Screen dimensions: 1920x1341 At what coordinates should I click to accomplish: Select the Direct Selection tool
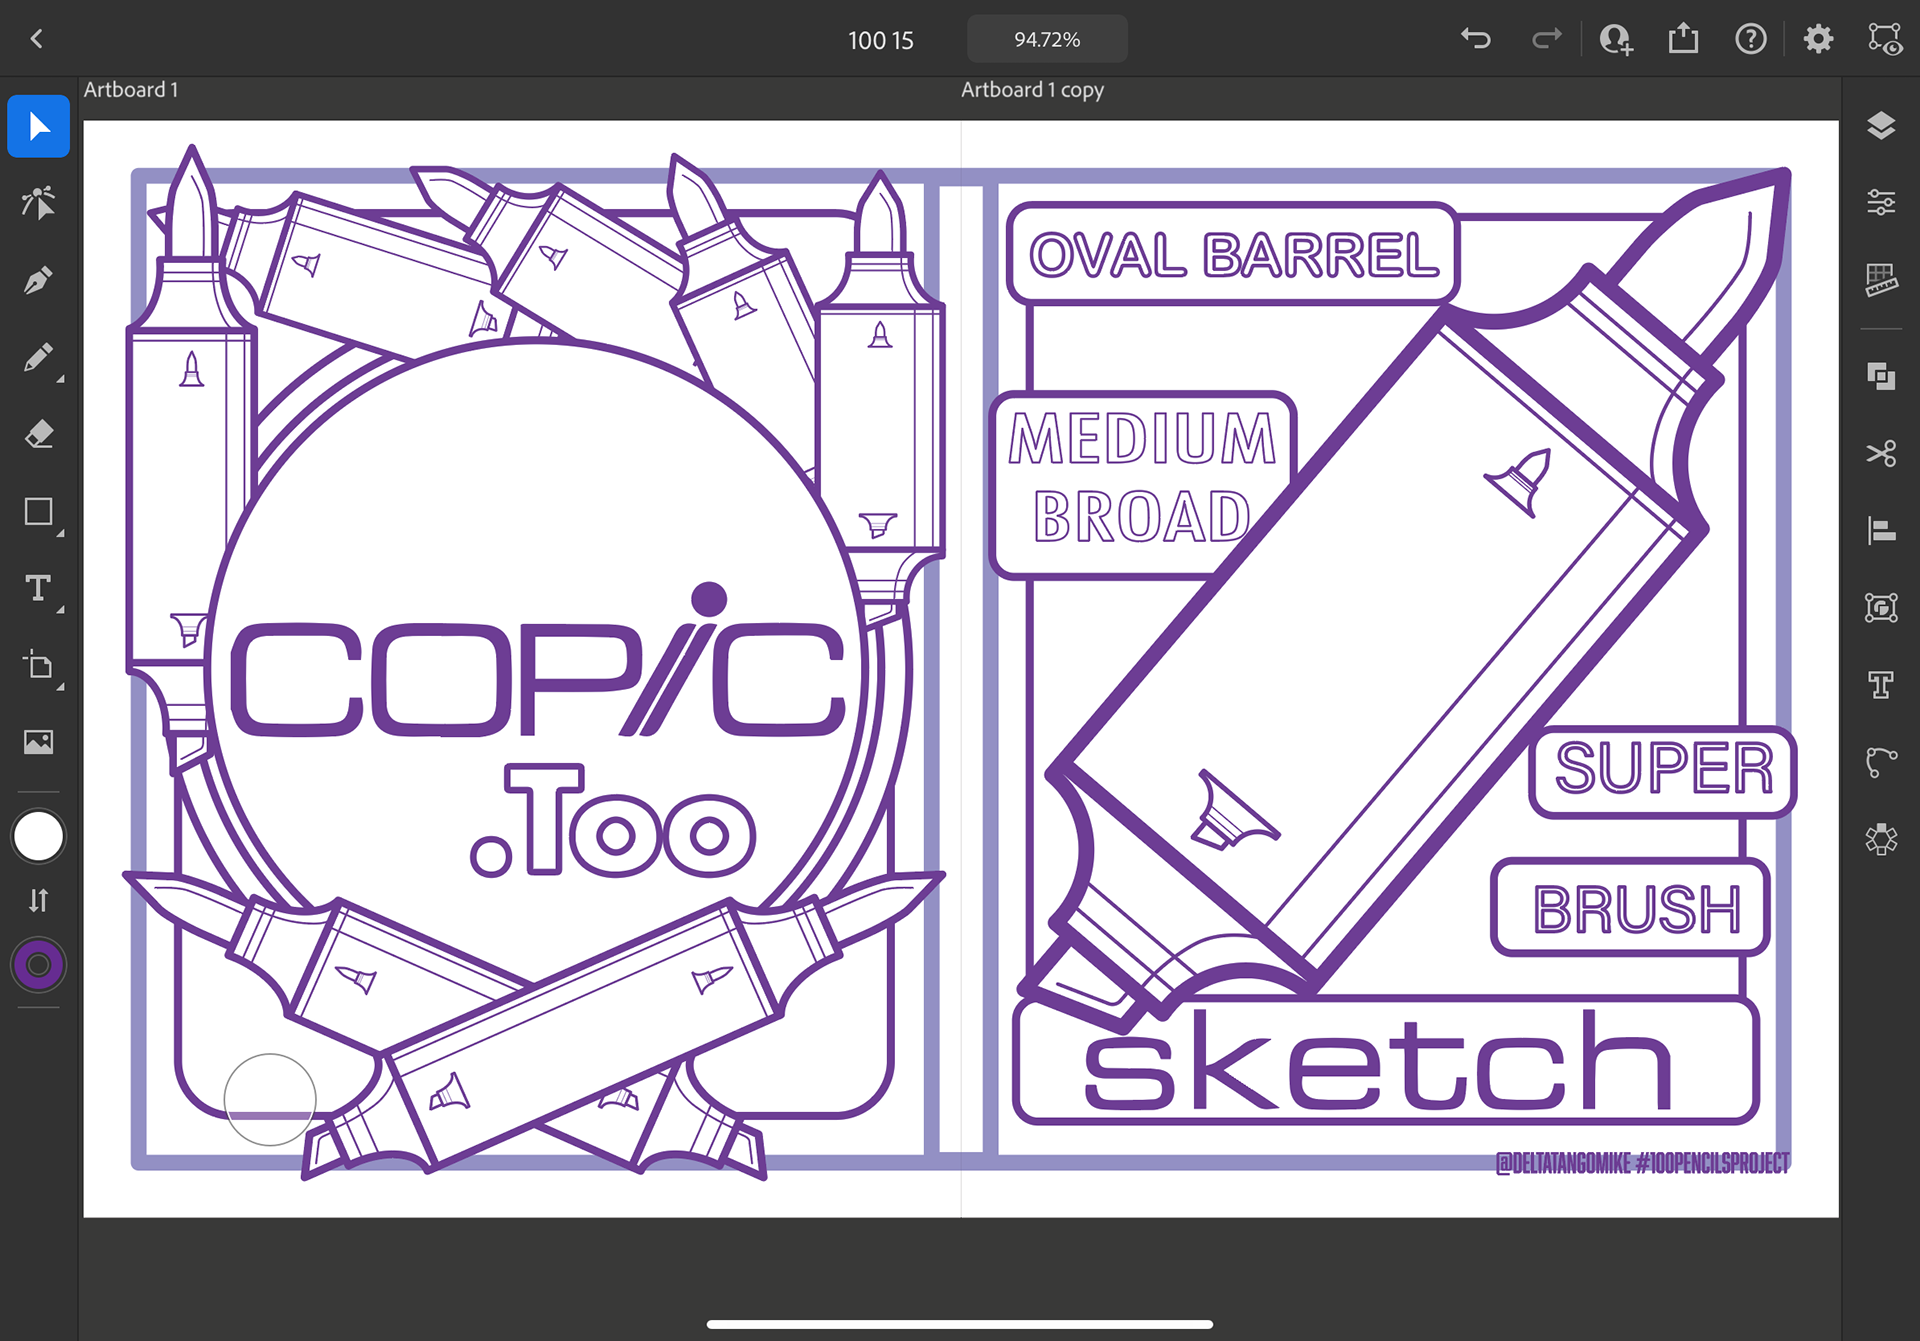pyautogui.click(x=38, y=203)
